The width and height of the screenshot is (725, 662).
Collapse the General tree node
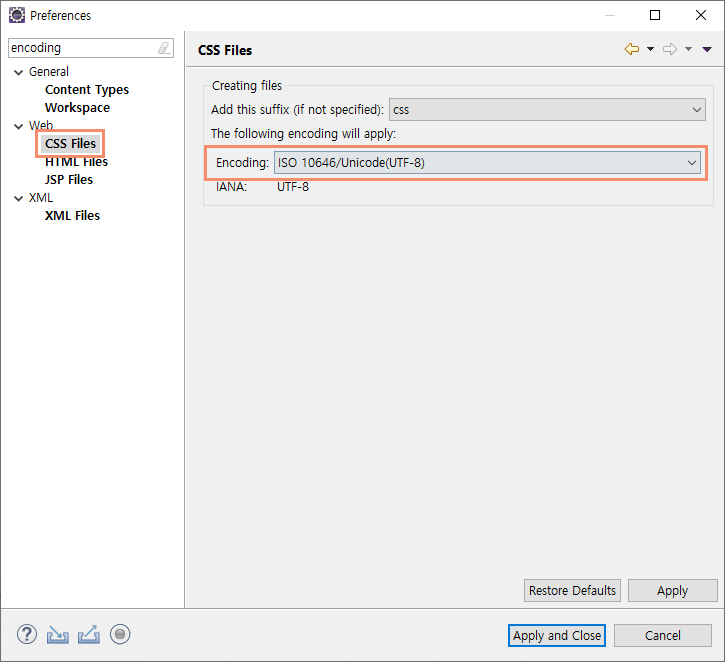click(x=18, y=73)
